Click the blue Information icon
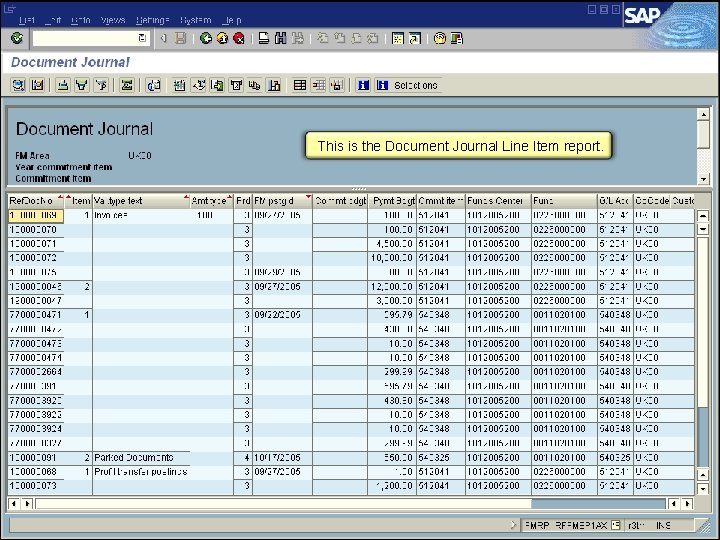 (363, 85)
